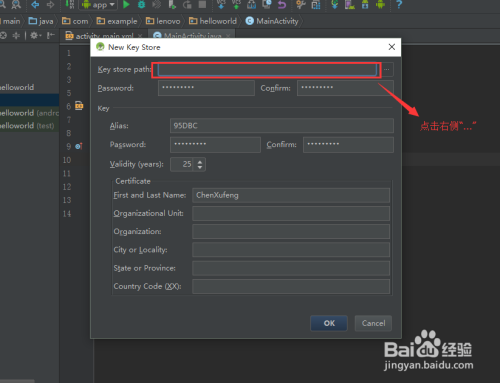Click the Collapse All icon in the project panel
The width and height of the screenshot is (500, 383).
point(16,35)
